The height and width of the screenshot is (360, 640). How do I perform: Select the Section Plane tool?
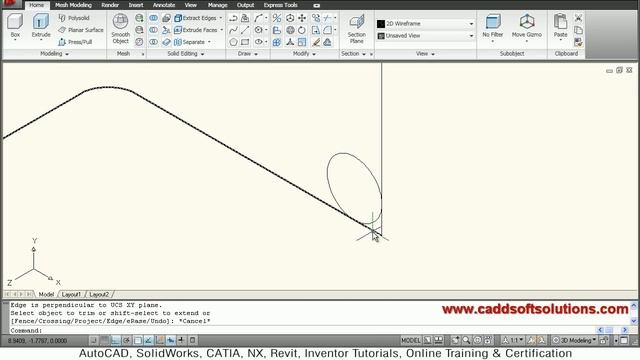(356, 29)
